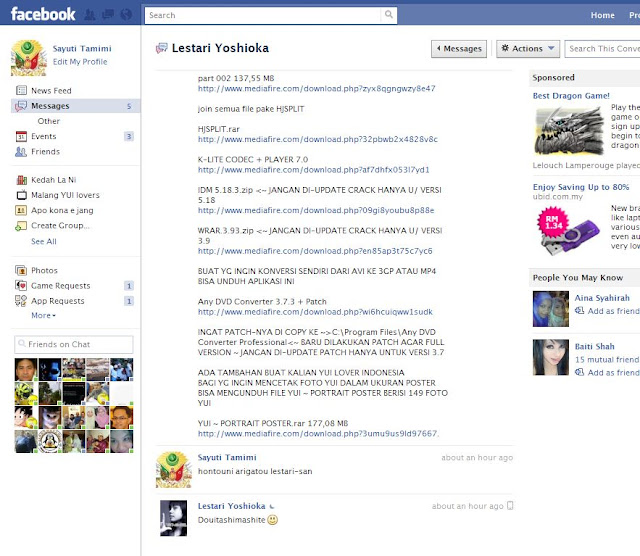Click Aina Syahirah name link
The width and height of the screenshot is (640, 556).
pyautogui.click(x=602, y=298)
